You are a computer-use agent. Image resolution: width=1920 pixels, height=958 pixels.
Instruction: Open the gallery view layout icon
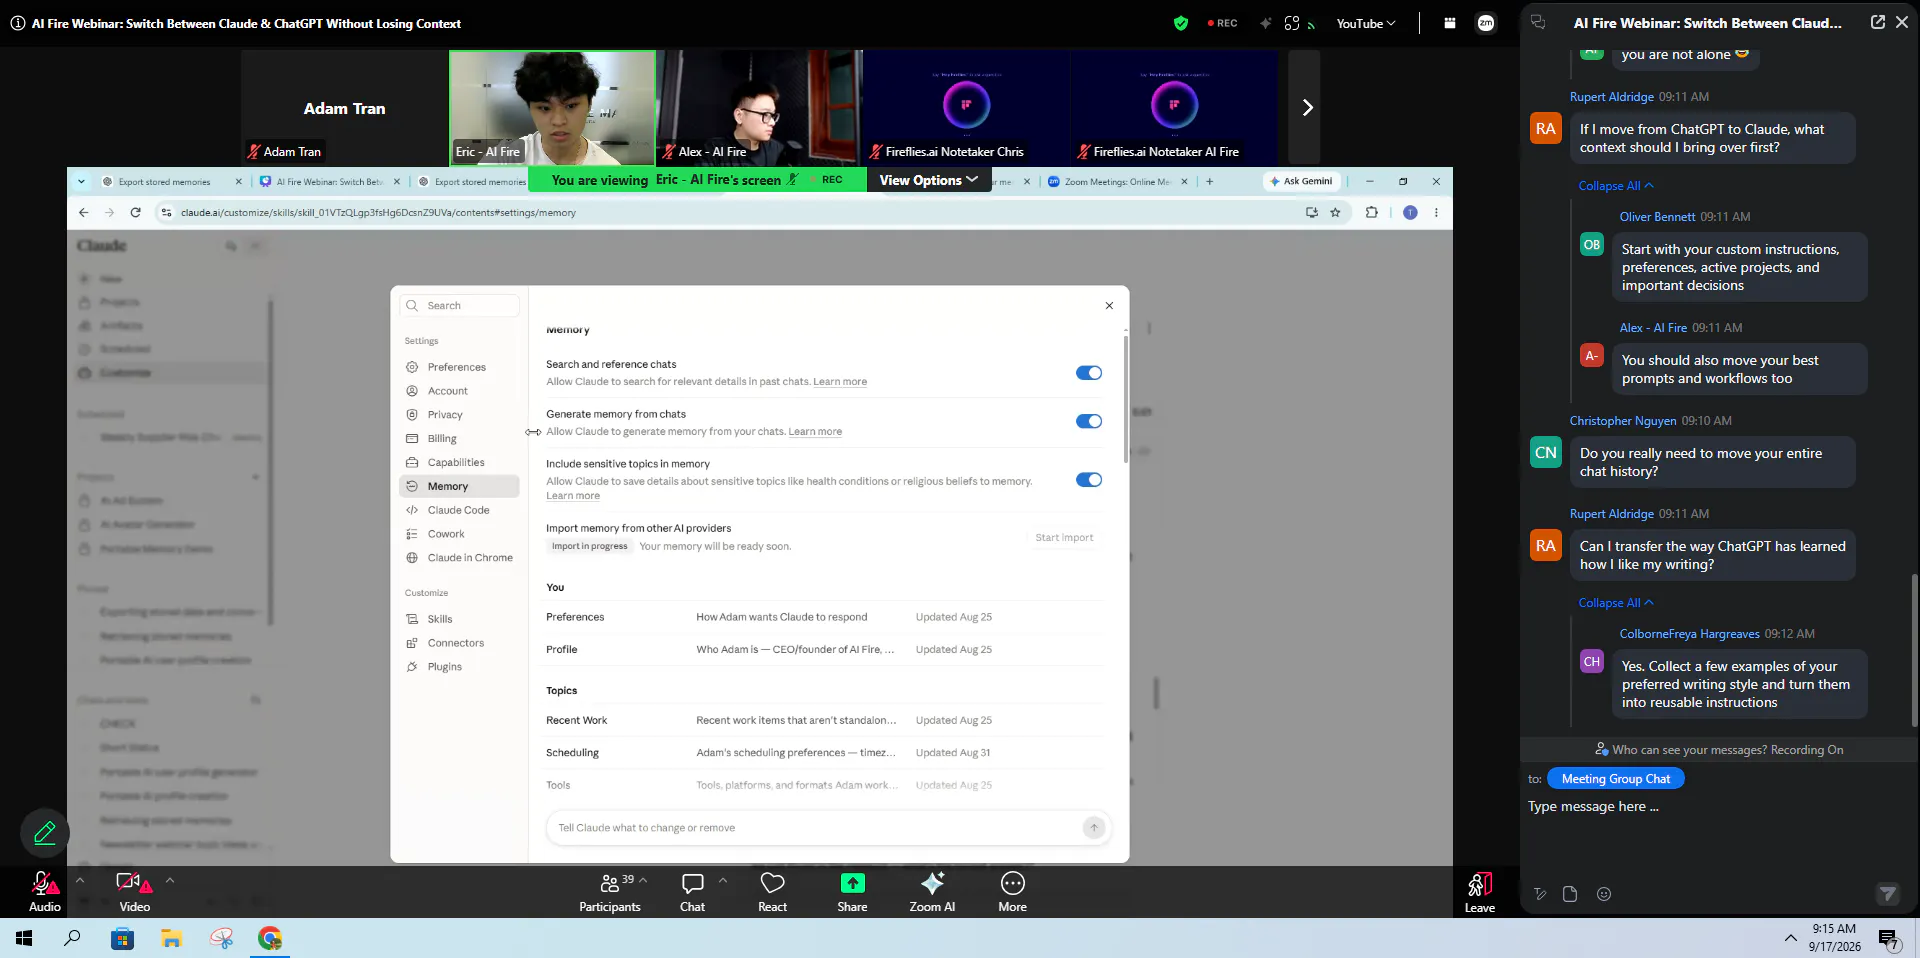click(x=1449, y=23)
